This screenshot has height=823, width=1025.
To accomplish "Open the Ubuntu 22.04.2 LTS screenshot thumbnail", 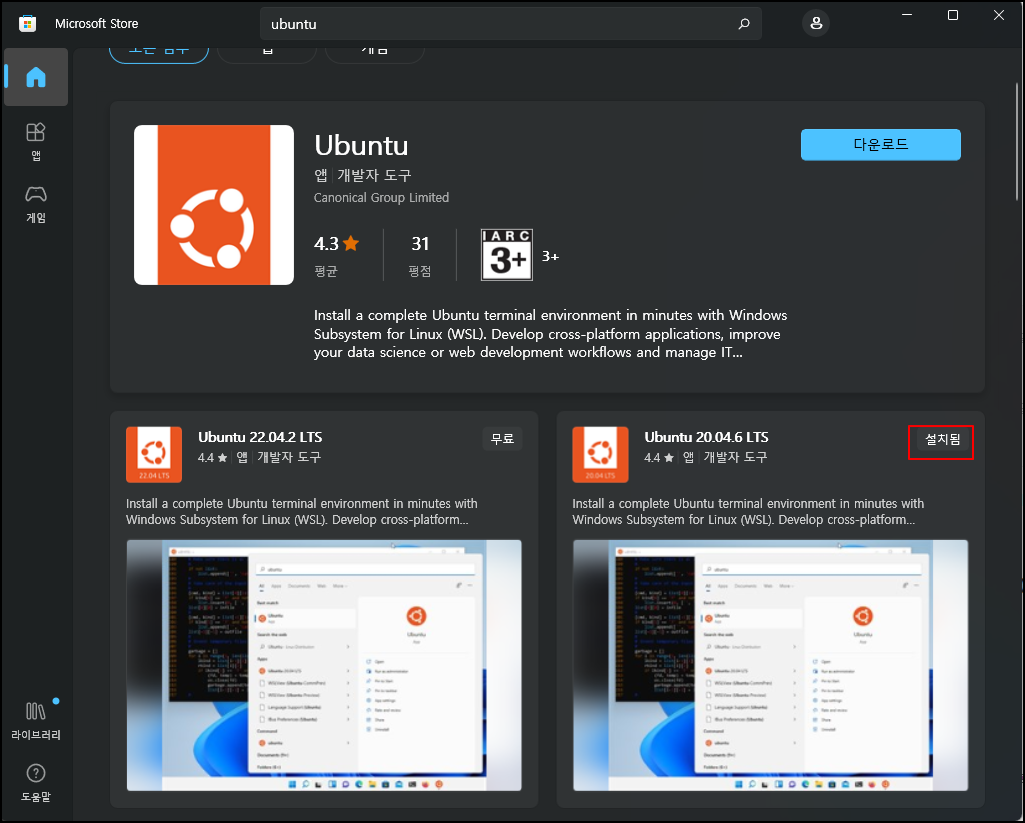I will click(x=324, y=665).
